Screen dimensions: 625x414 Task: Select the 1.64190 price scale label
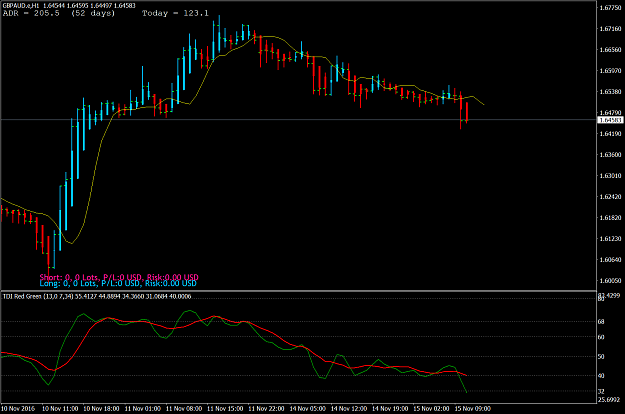tap(610, 133)
